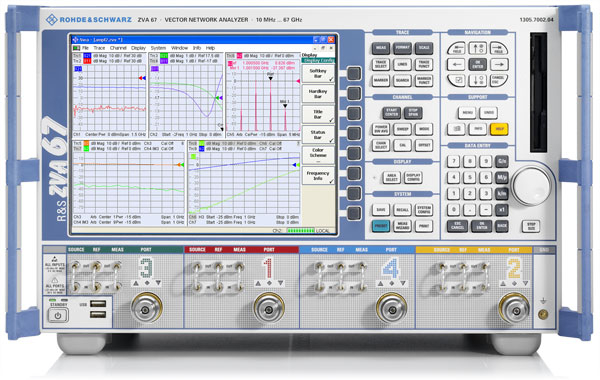This screenshot has height=380, width=600.
Task: Open the Channel menu
Action: tap(118, 48)
